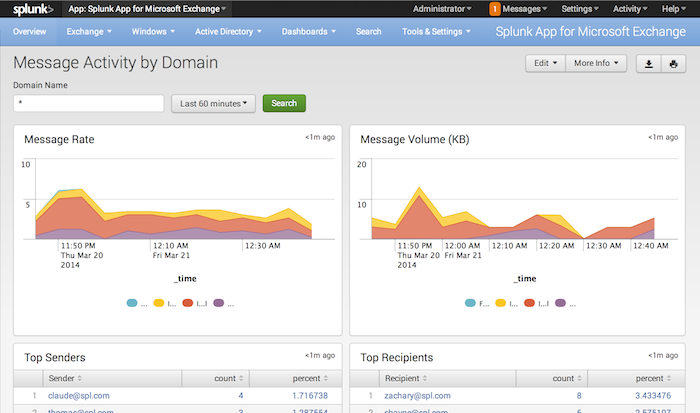The width and height of the screenshot is (700, 413).
Task: Toggle the blue series in Message Rate legend
Action: coord(137,303)
